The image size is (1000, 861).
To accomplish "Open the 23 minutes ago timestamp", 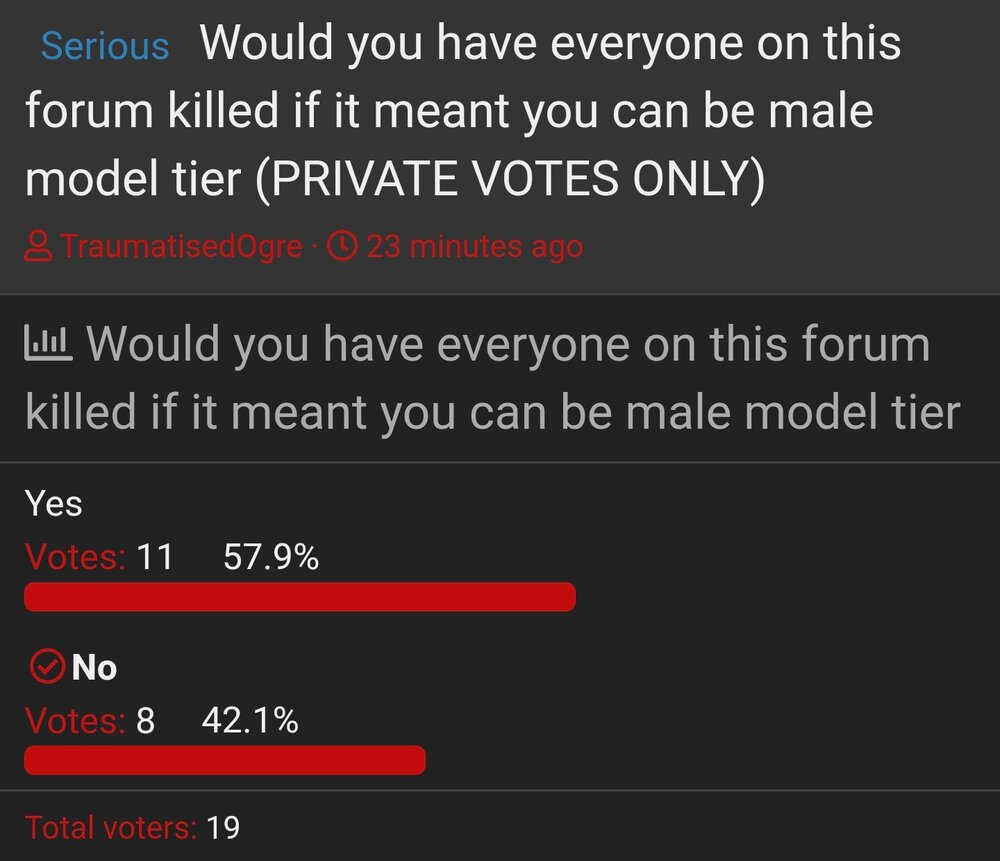I will point(474,246).
